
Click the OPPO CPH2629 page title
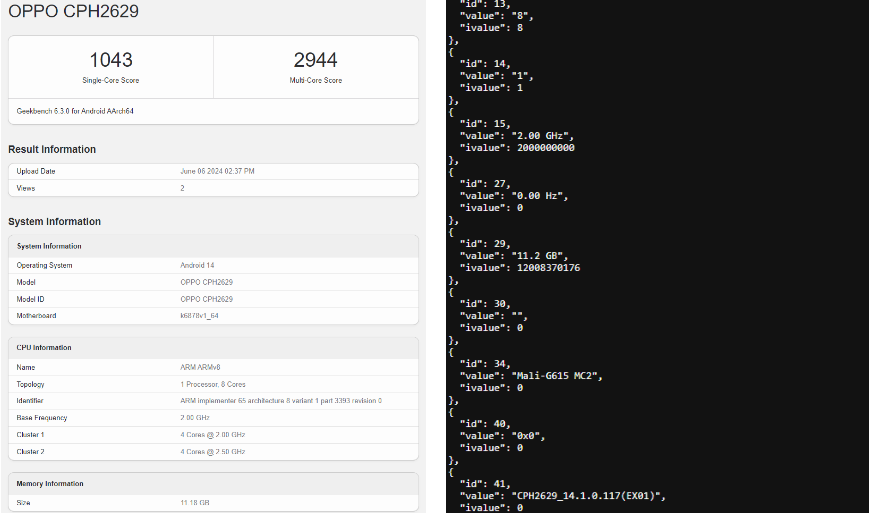(73, 11)
